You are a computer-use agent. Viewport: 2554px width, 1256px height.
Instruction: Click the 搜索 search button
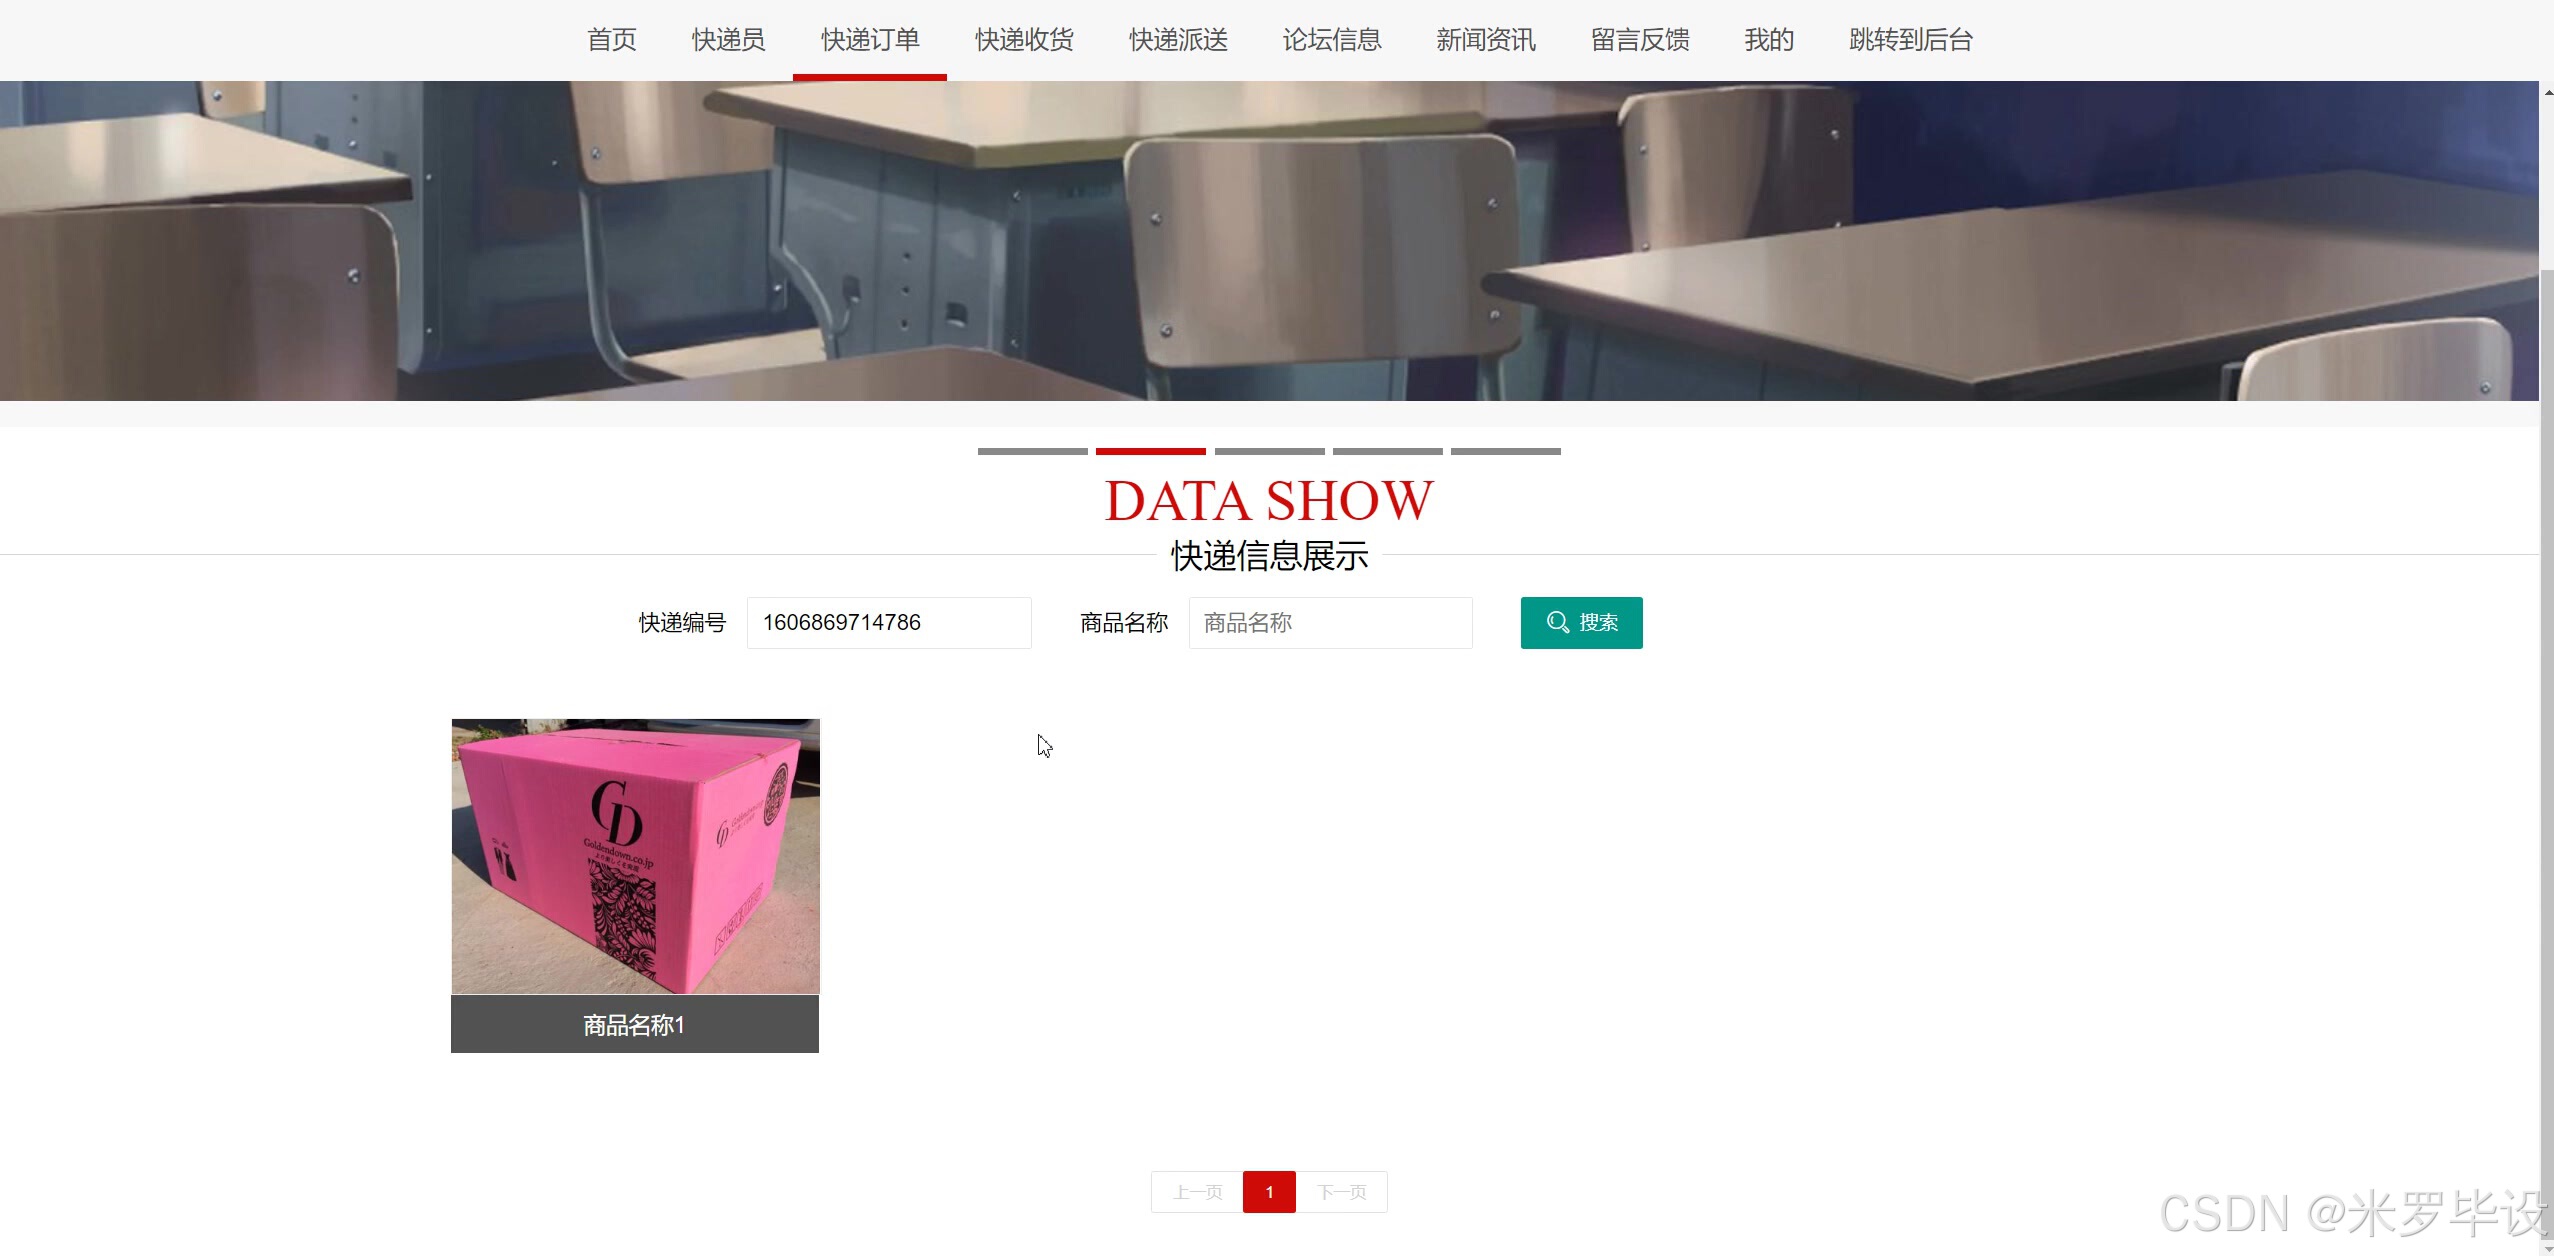click(x=1581, y=622)
